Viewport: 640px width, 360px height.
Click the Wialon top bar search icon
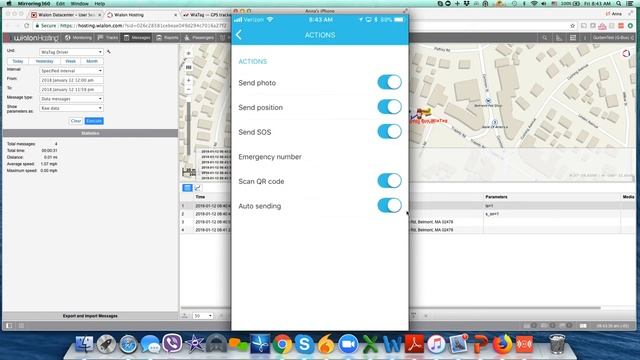(x=544, y=38)
